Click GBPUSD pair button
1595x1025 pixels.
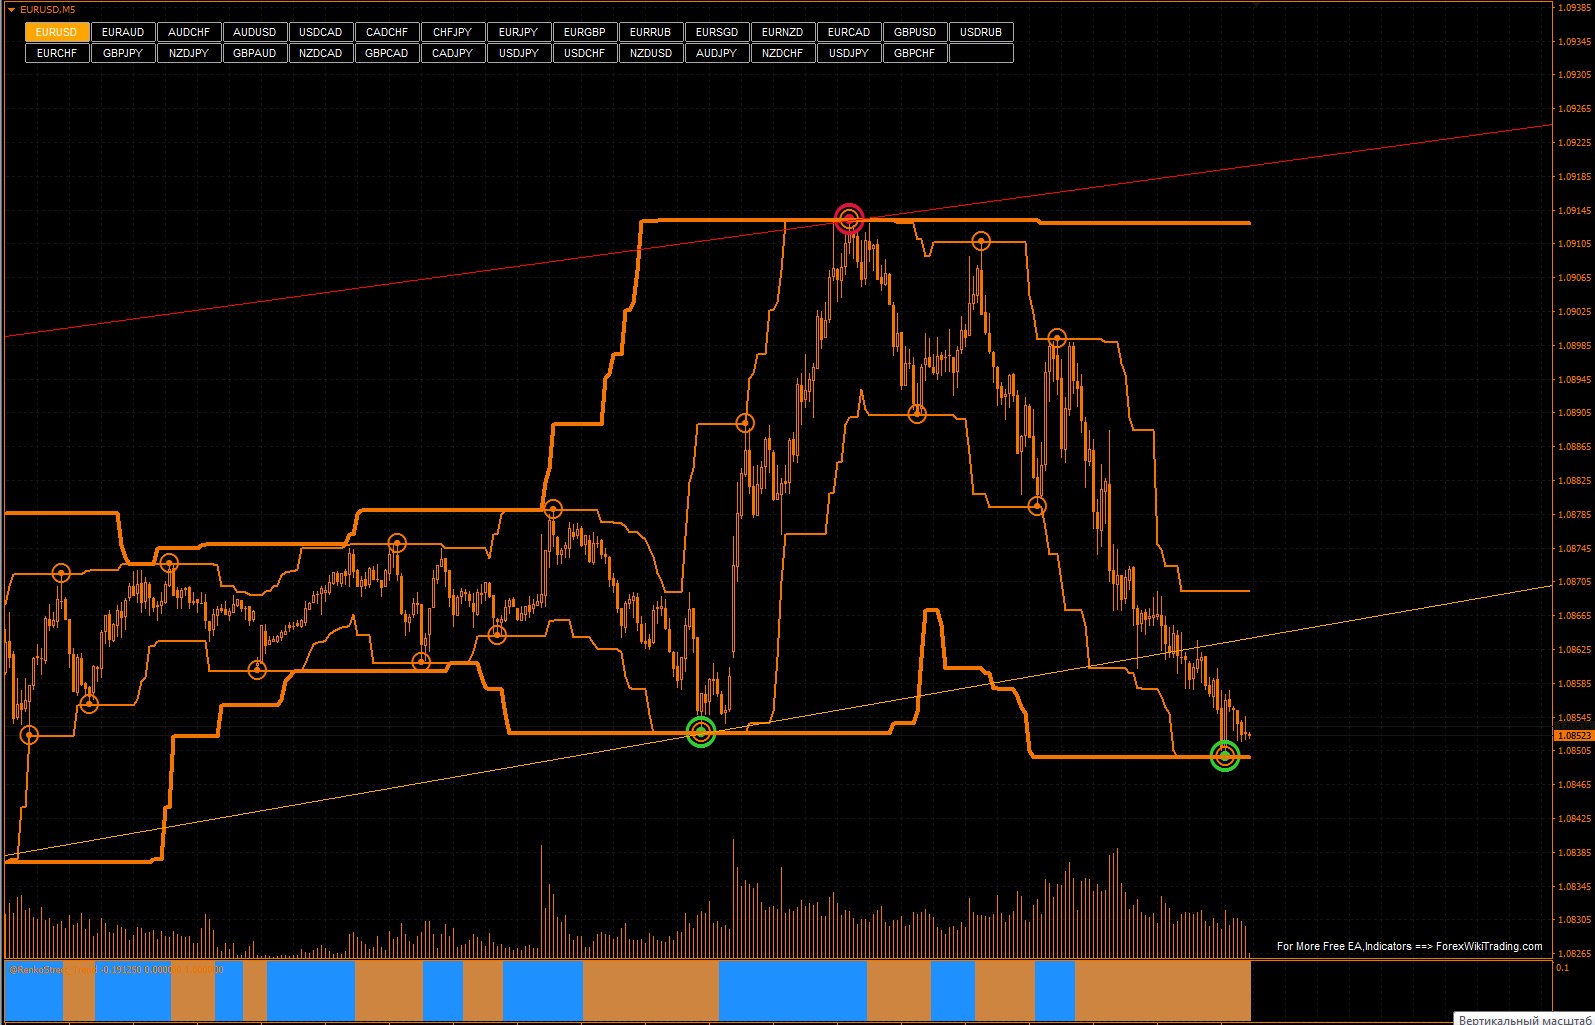[x=914, y=32]
